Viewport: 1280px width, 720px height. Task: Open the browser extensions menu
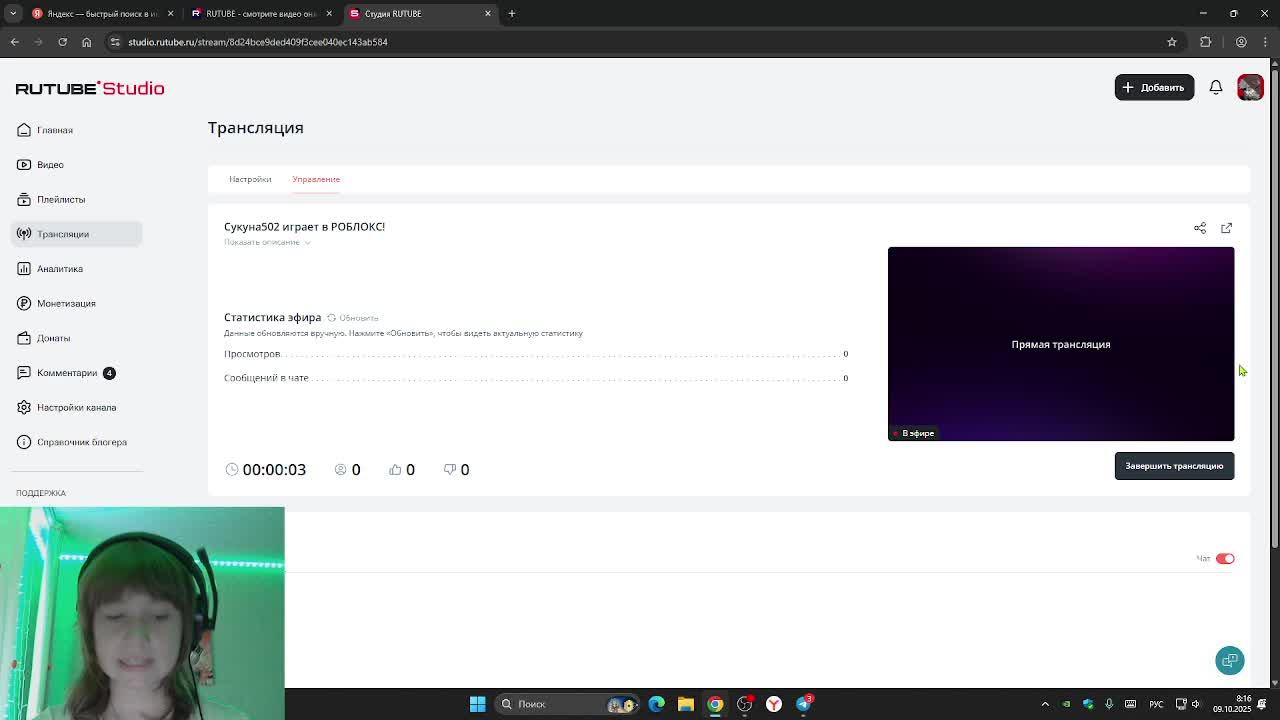click(1206, 42)
